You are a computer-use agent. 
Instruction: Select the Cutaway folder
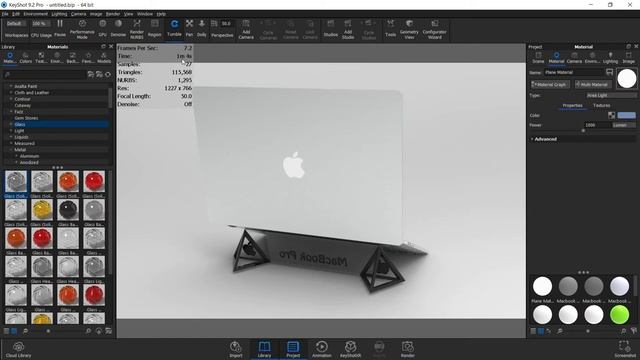tap(22, 105)
